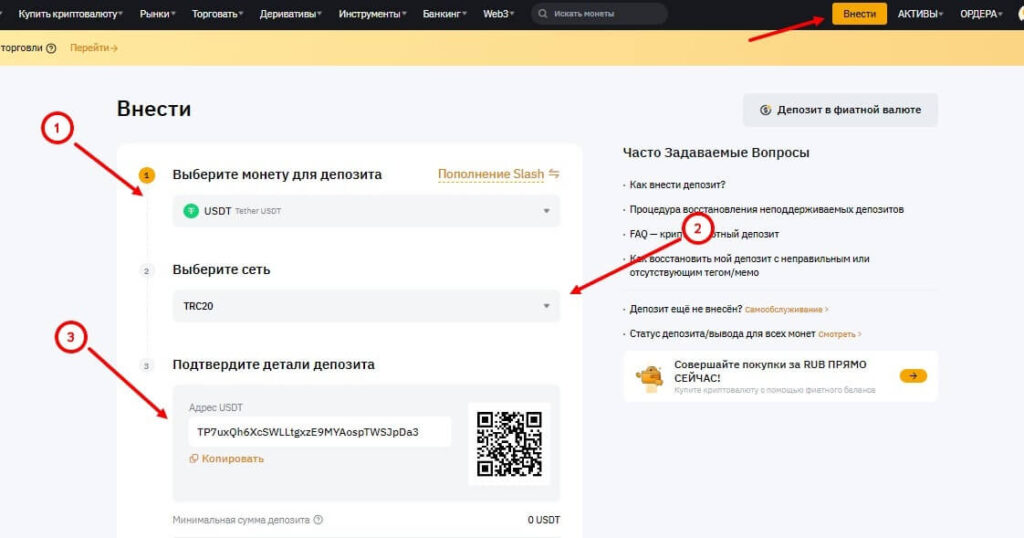Click the yellow arrow on RUB banner
Viewport: 1024px width, 538px height.
point(912,376)
